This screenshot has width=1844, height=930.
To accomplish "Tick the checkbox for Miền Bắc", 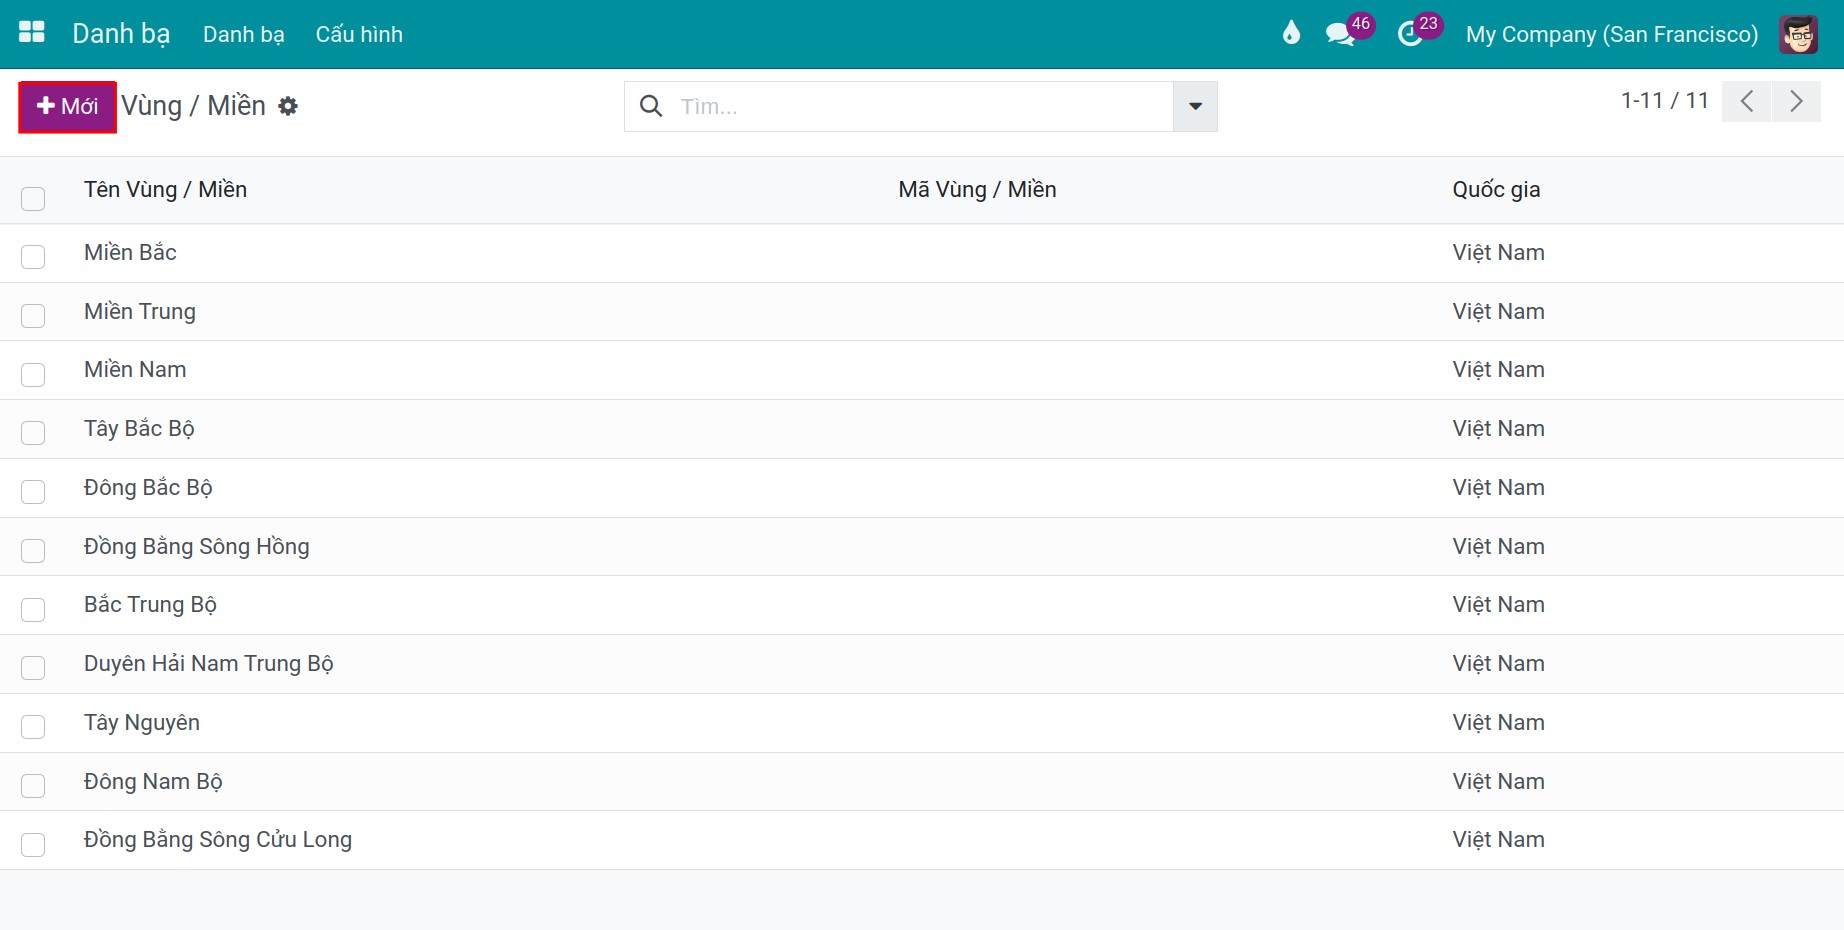I will coord(33,256).
